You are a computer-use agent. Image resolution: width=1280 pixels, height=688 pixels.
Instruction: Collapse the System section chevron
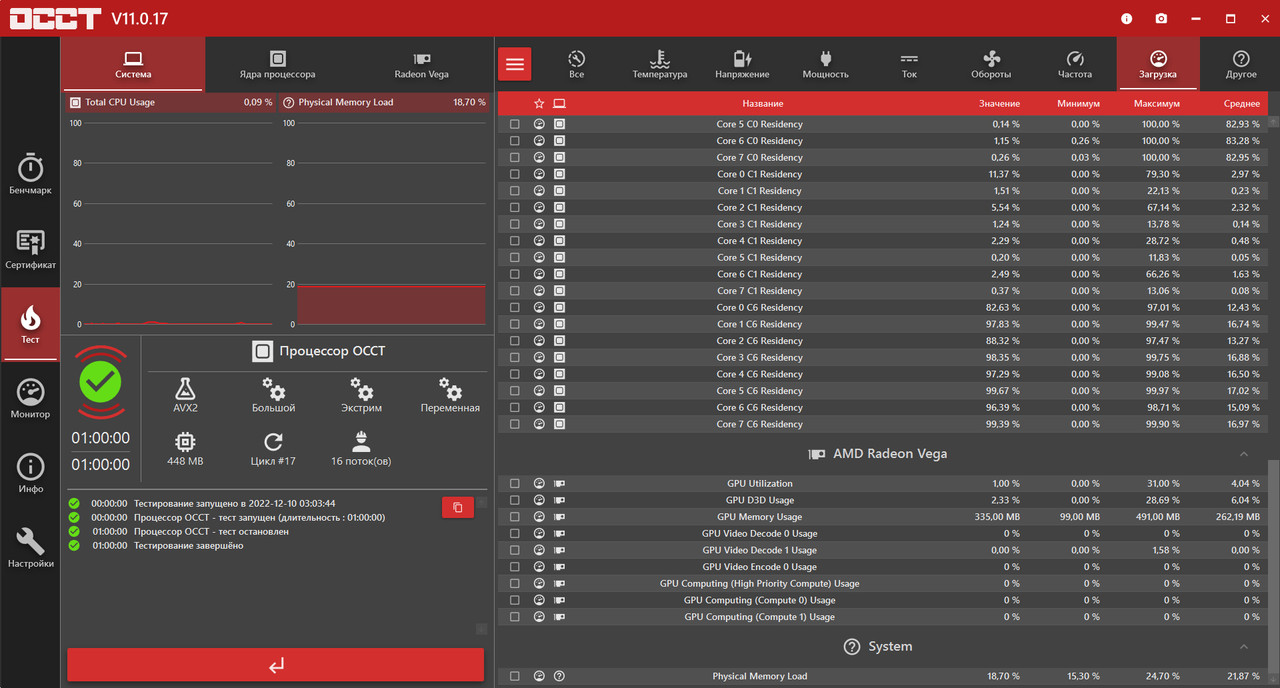pyautogui.click(x=1244, y=647)
